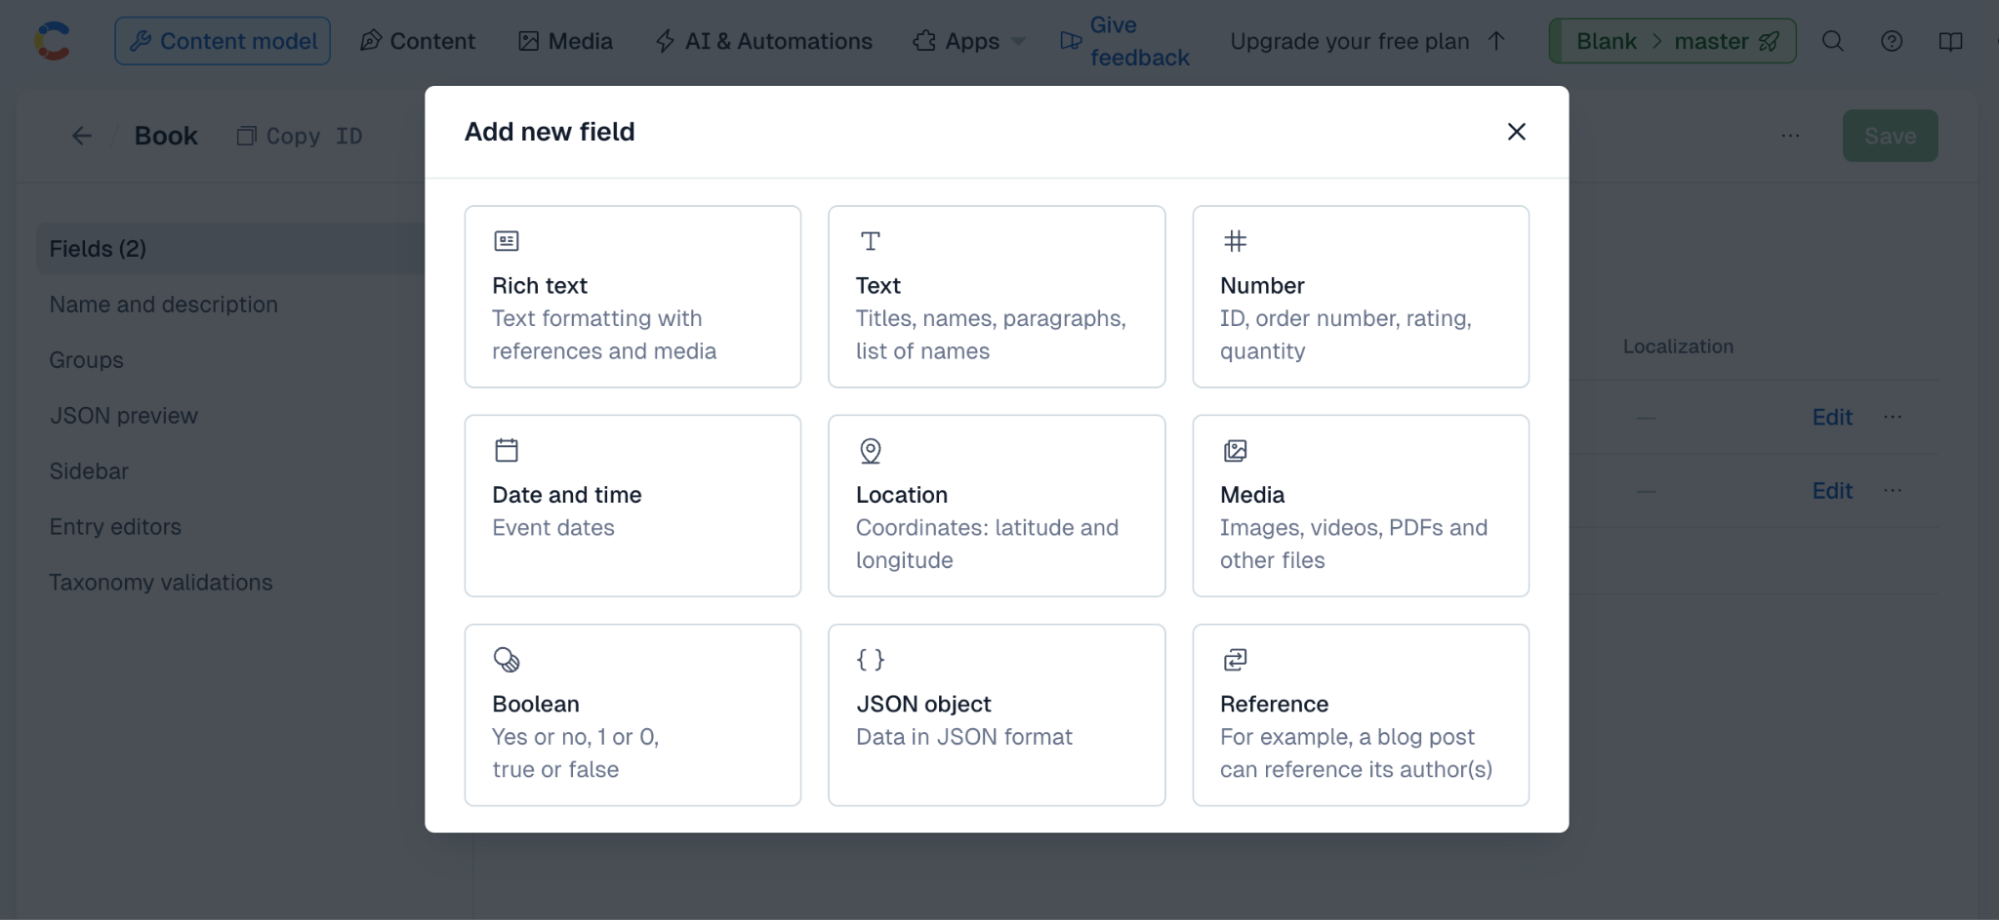Open the documentation book icon
This screenshot has height=921, width=1999.
(1950, 41)
